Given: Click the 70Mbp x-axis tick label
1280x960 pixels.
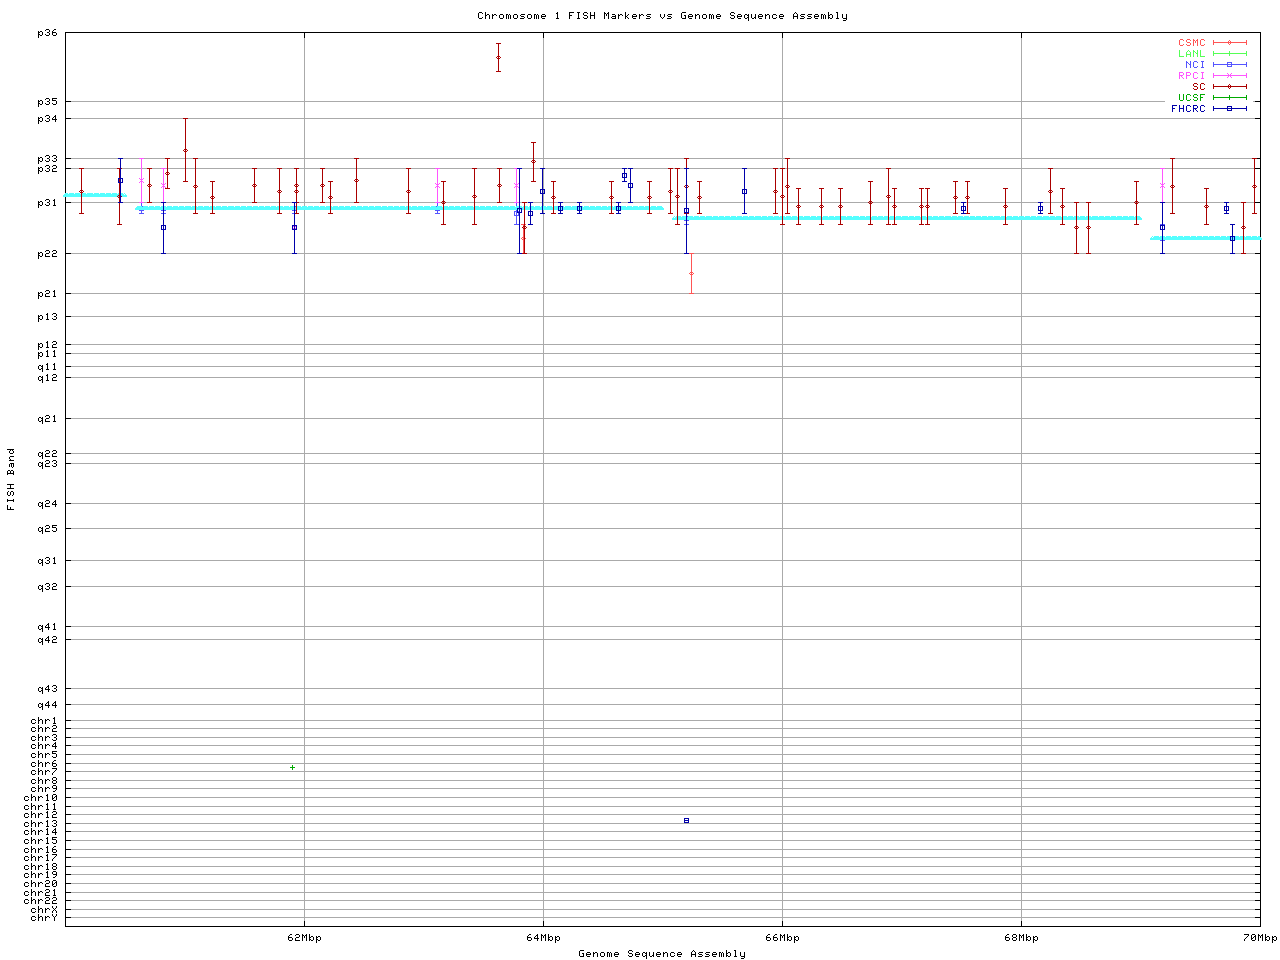Looking at the screenshot, I should (x=1259, y=938).
